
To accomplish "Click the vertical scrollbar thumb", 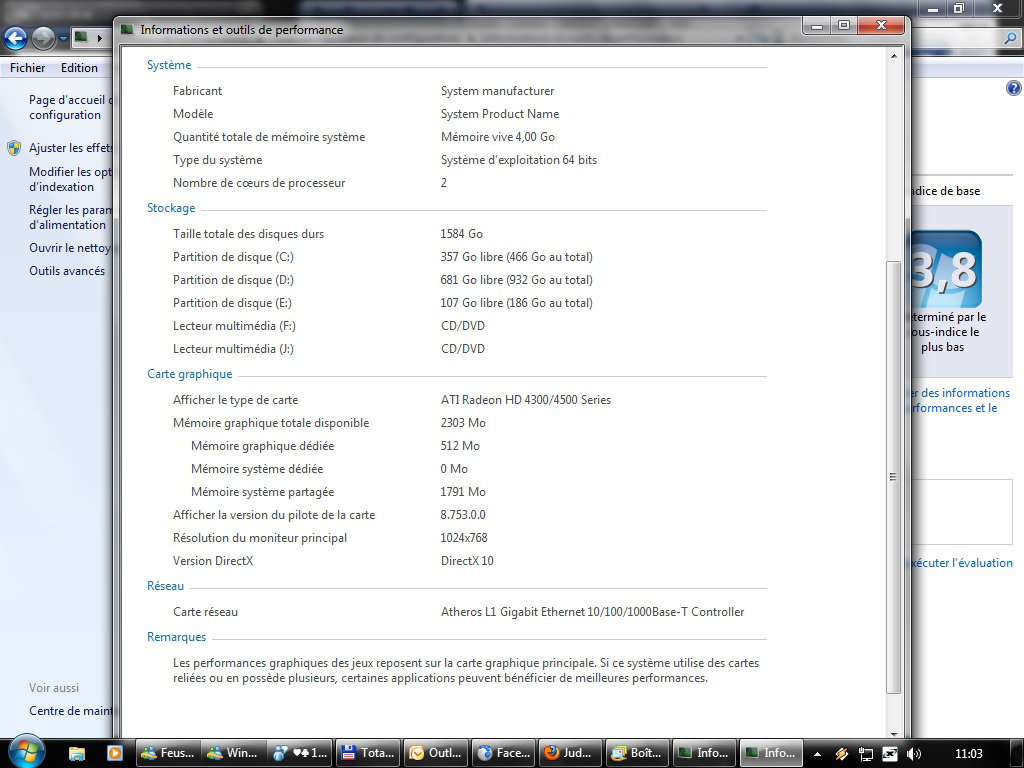I will [893, 477].
